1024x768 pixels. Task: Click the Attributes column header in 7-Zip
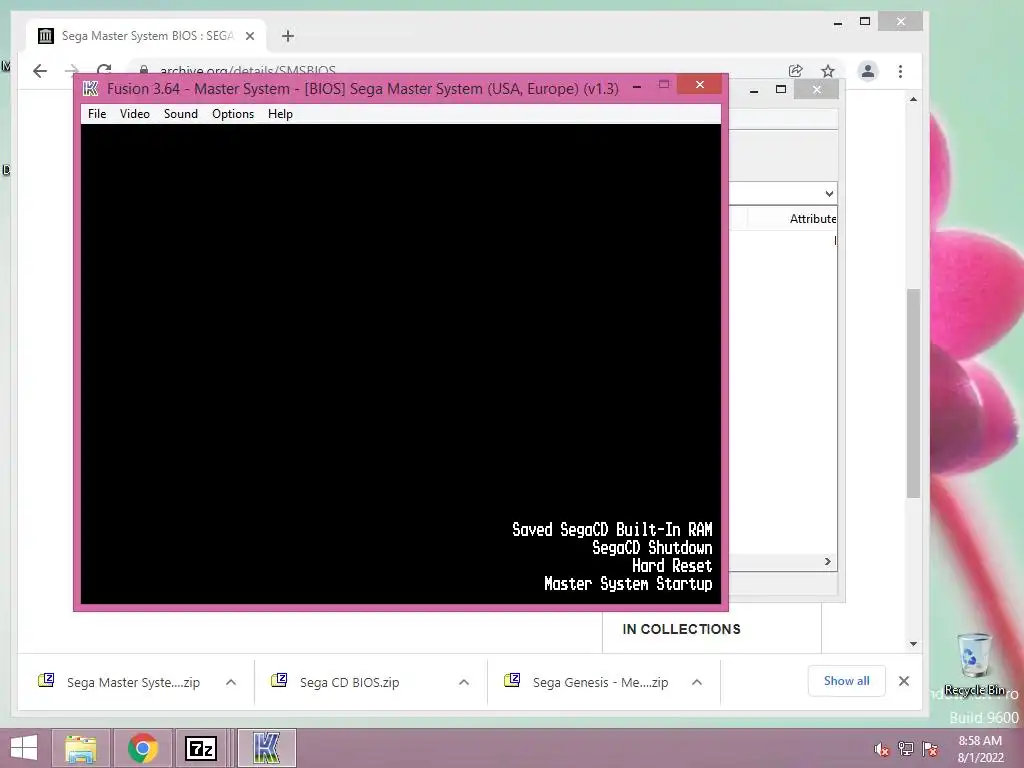point(812,219)
